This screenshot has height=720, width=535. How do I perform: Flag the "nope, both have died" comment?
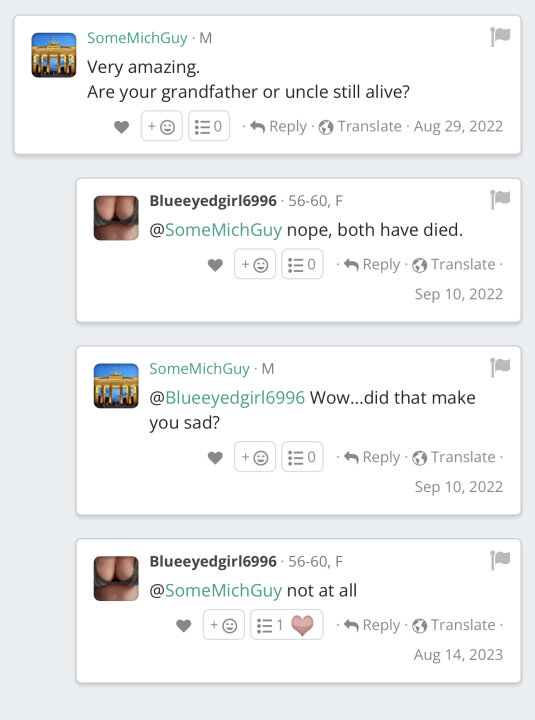500,200
